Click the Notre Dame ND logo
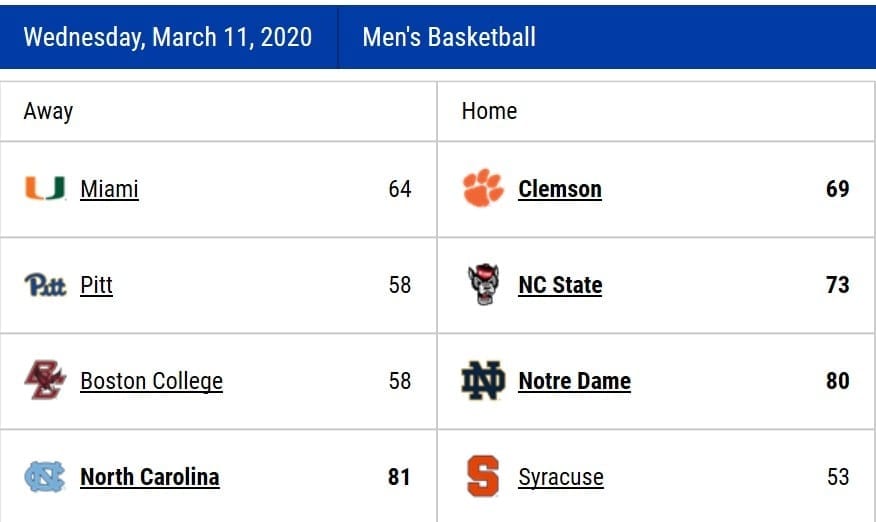Viewport: 876px width, 522px height. click(483, 380)
